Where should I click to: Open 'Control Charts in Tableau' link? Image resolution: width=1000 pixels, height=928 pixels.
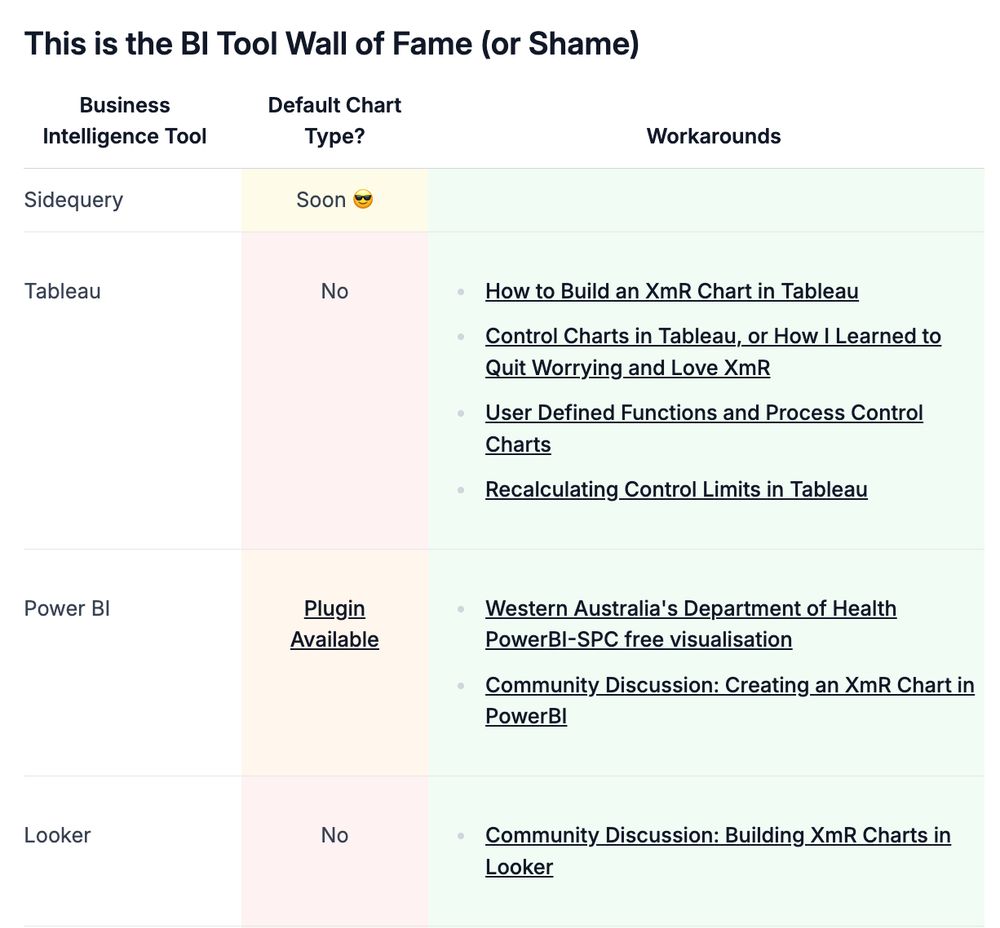(x=713, y=352)
